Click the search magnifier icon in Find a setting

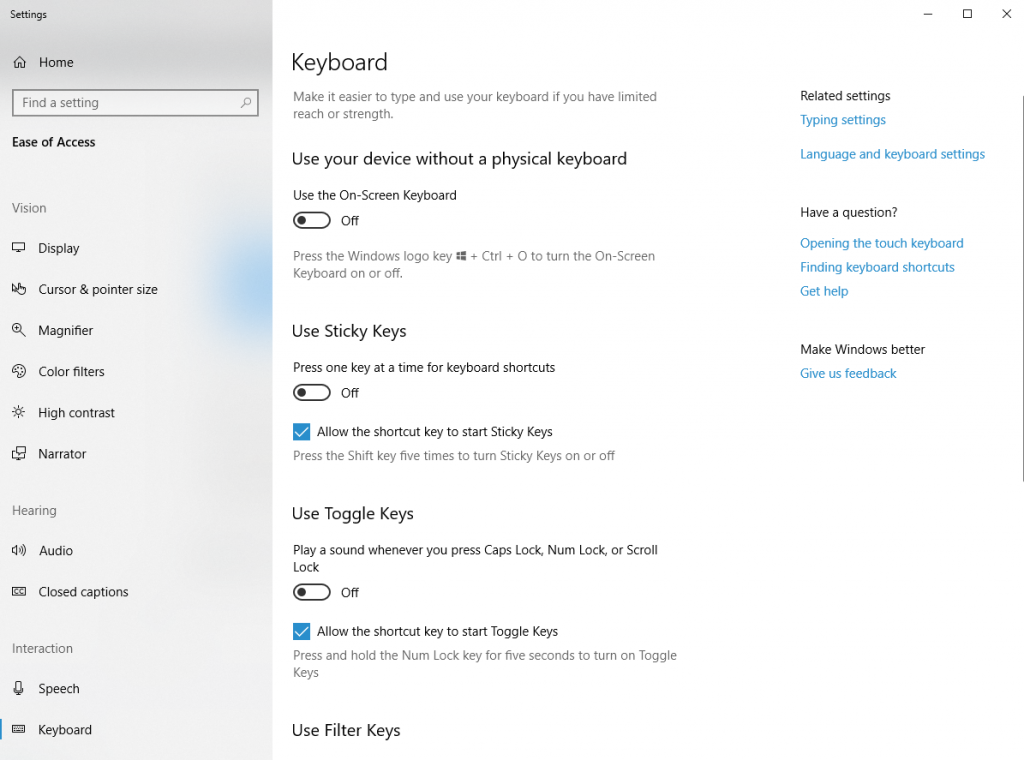(x=246, y=103)
